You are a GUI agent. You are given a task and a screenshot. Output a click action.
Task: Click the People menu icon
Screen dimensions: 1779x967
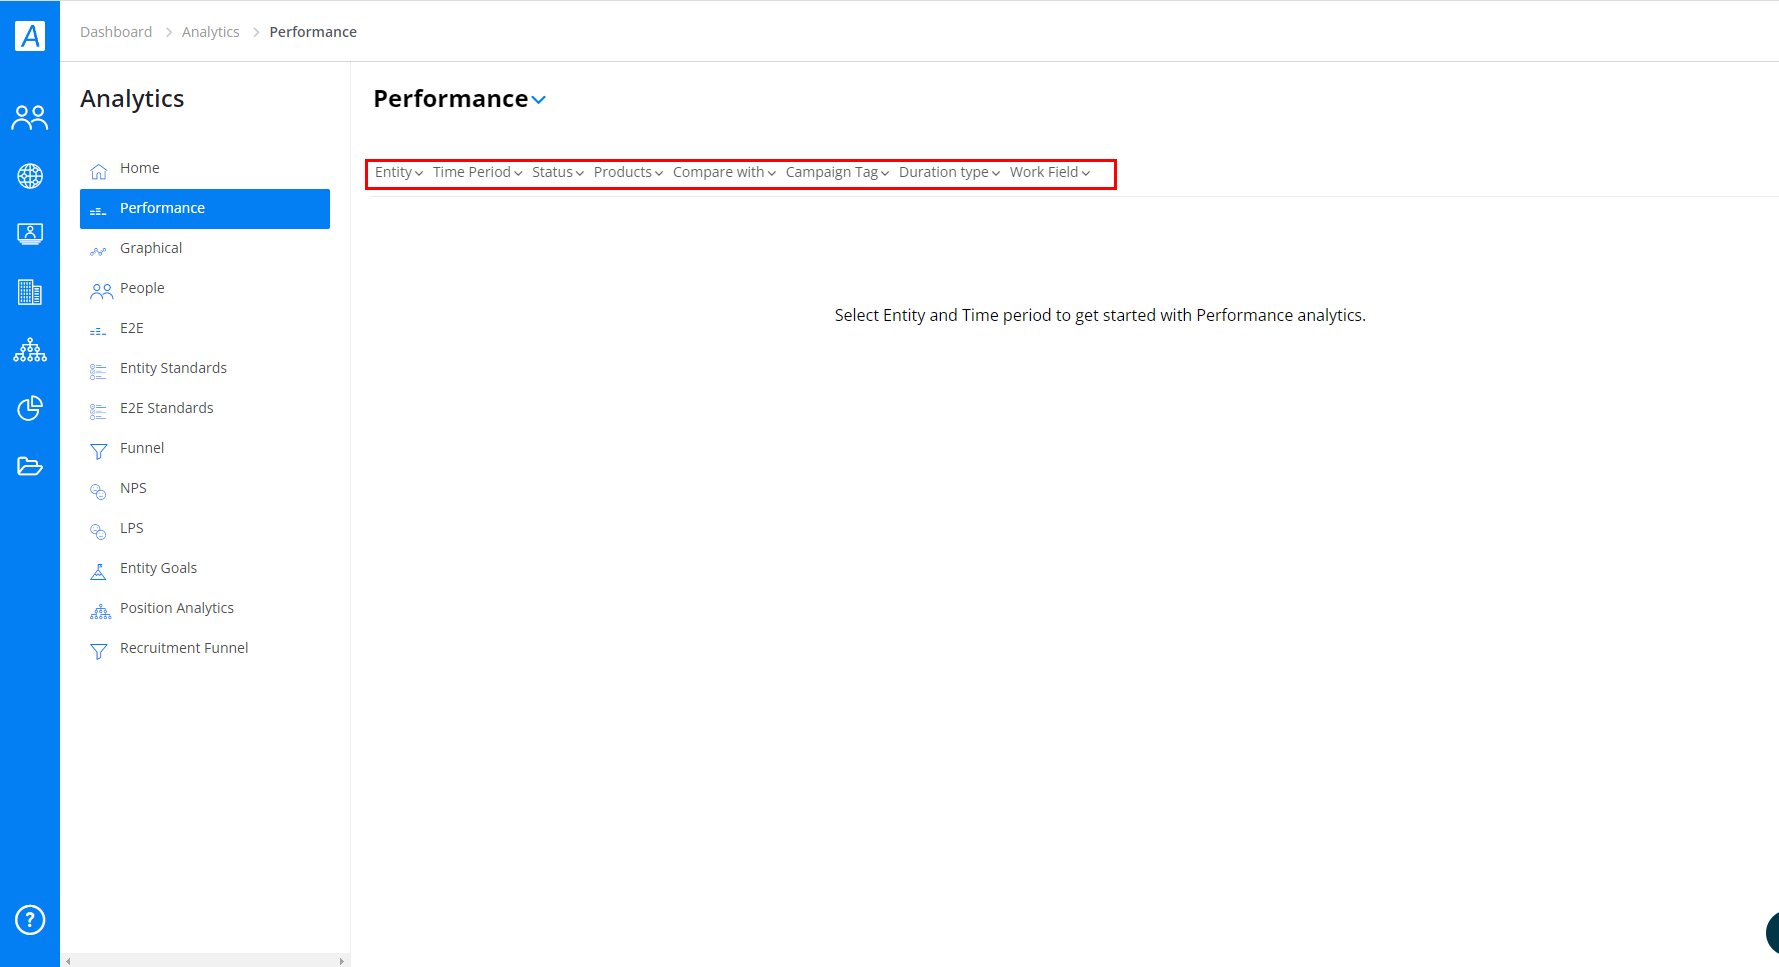(x=101, y=291)
